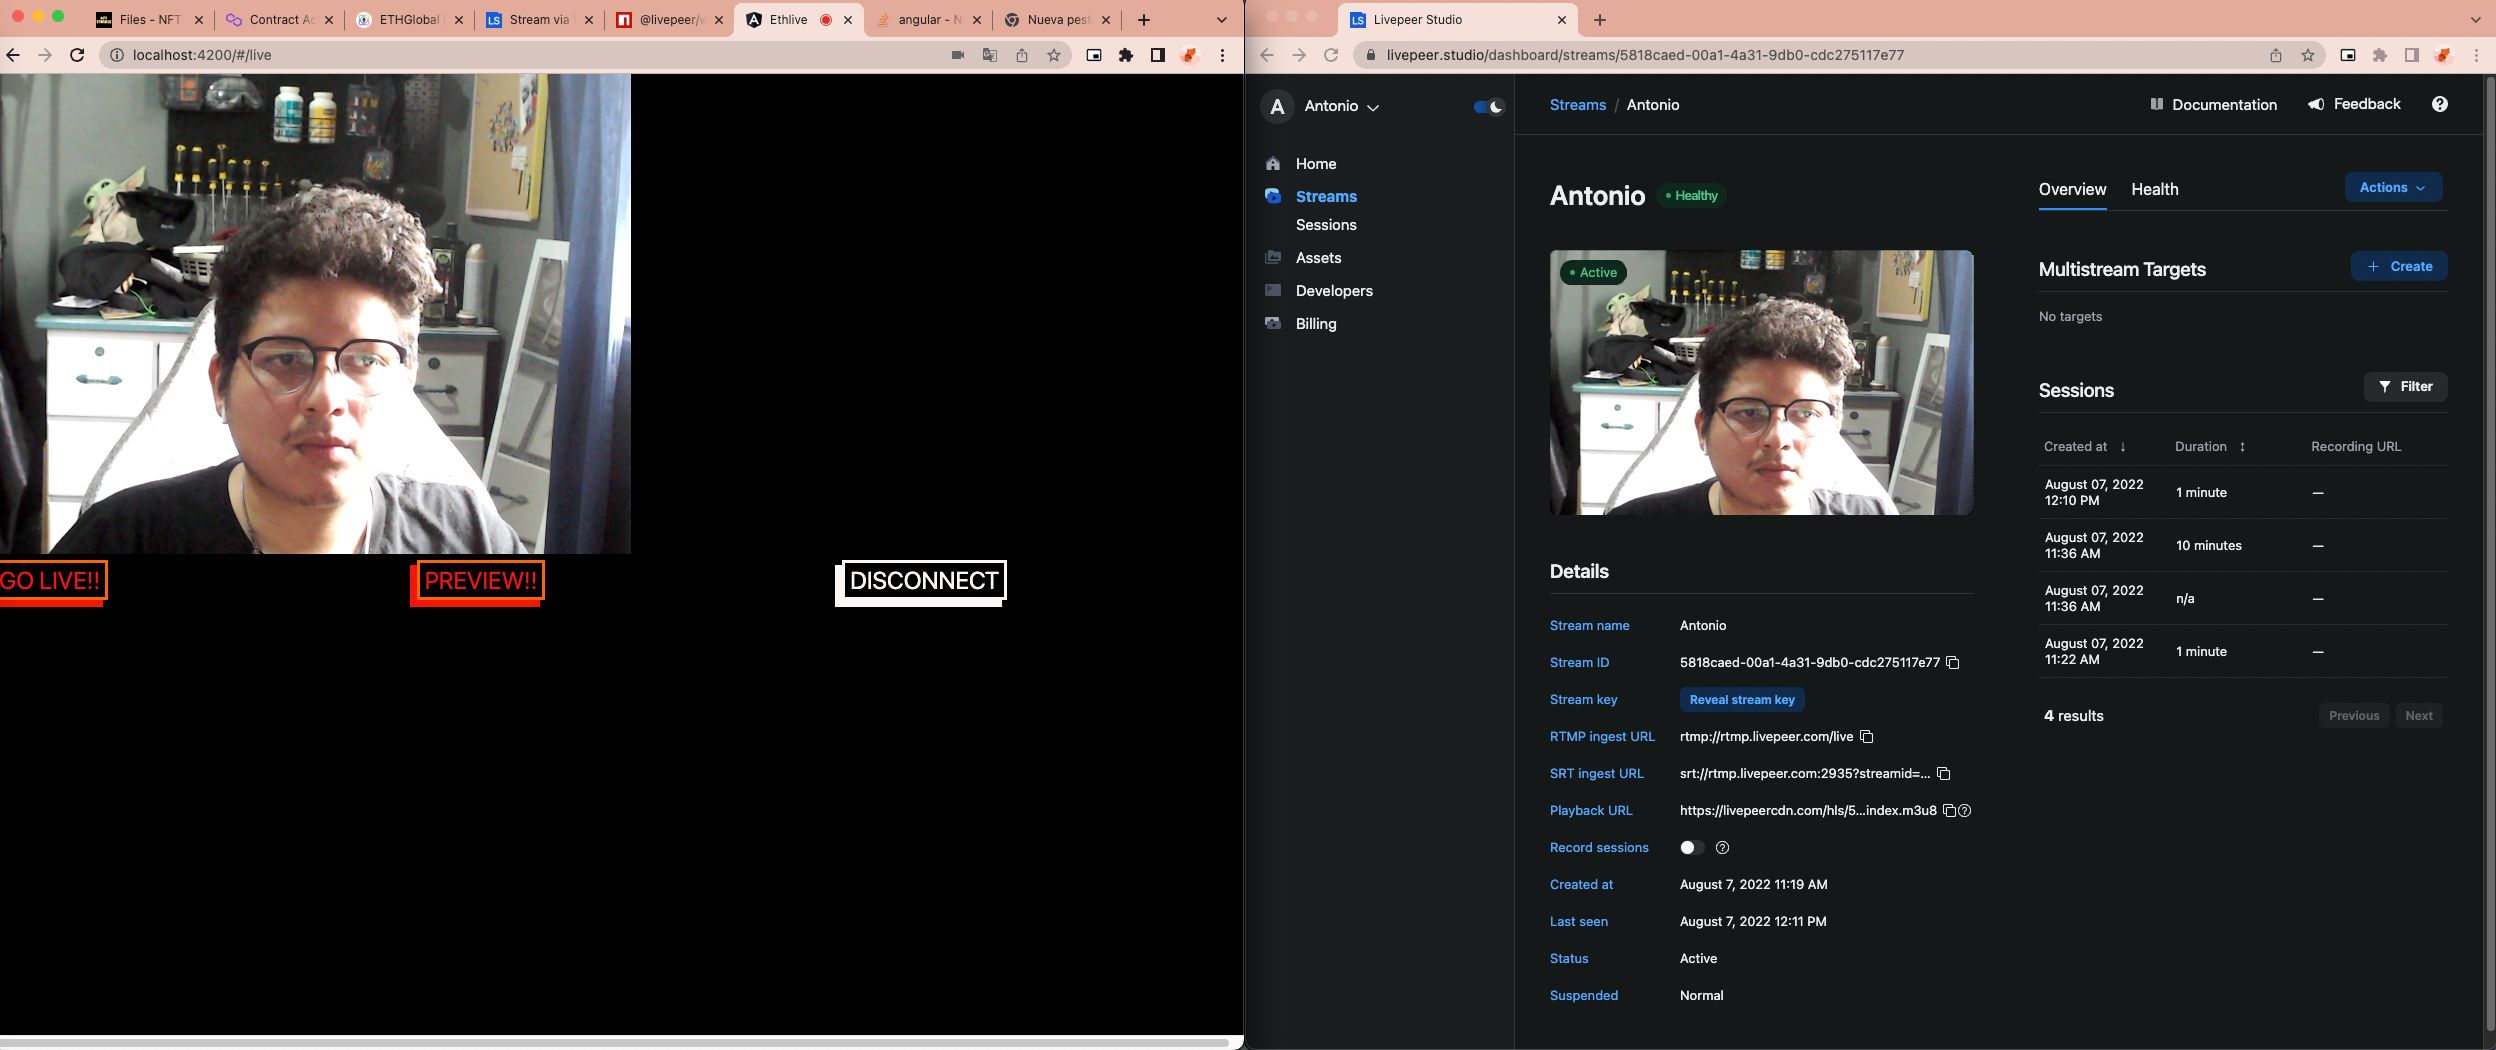Click the Home sidebar icon
Viewport: 2496px width, 1050px height.
1273,164
